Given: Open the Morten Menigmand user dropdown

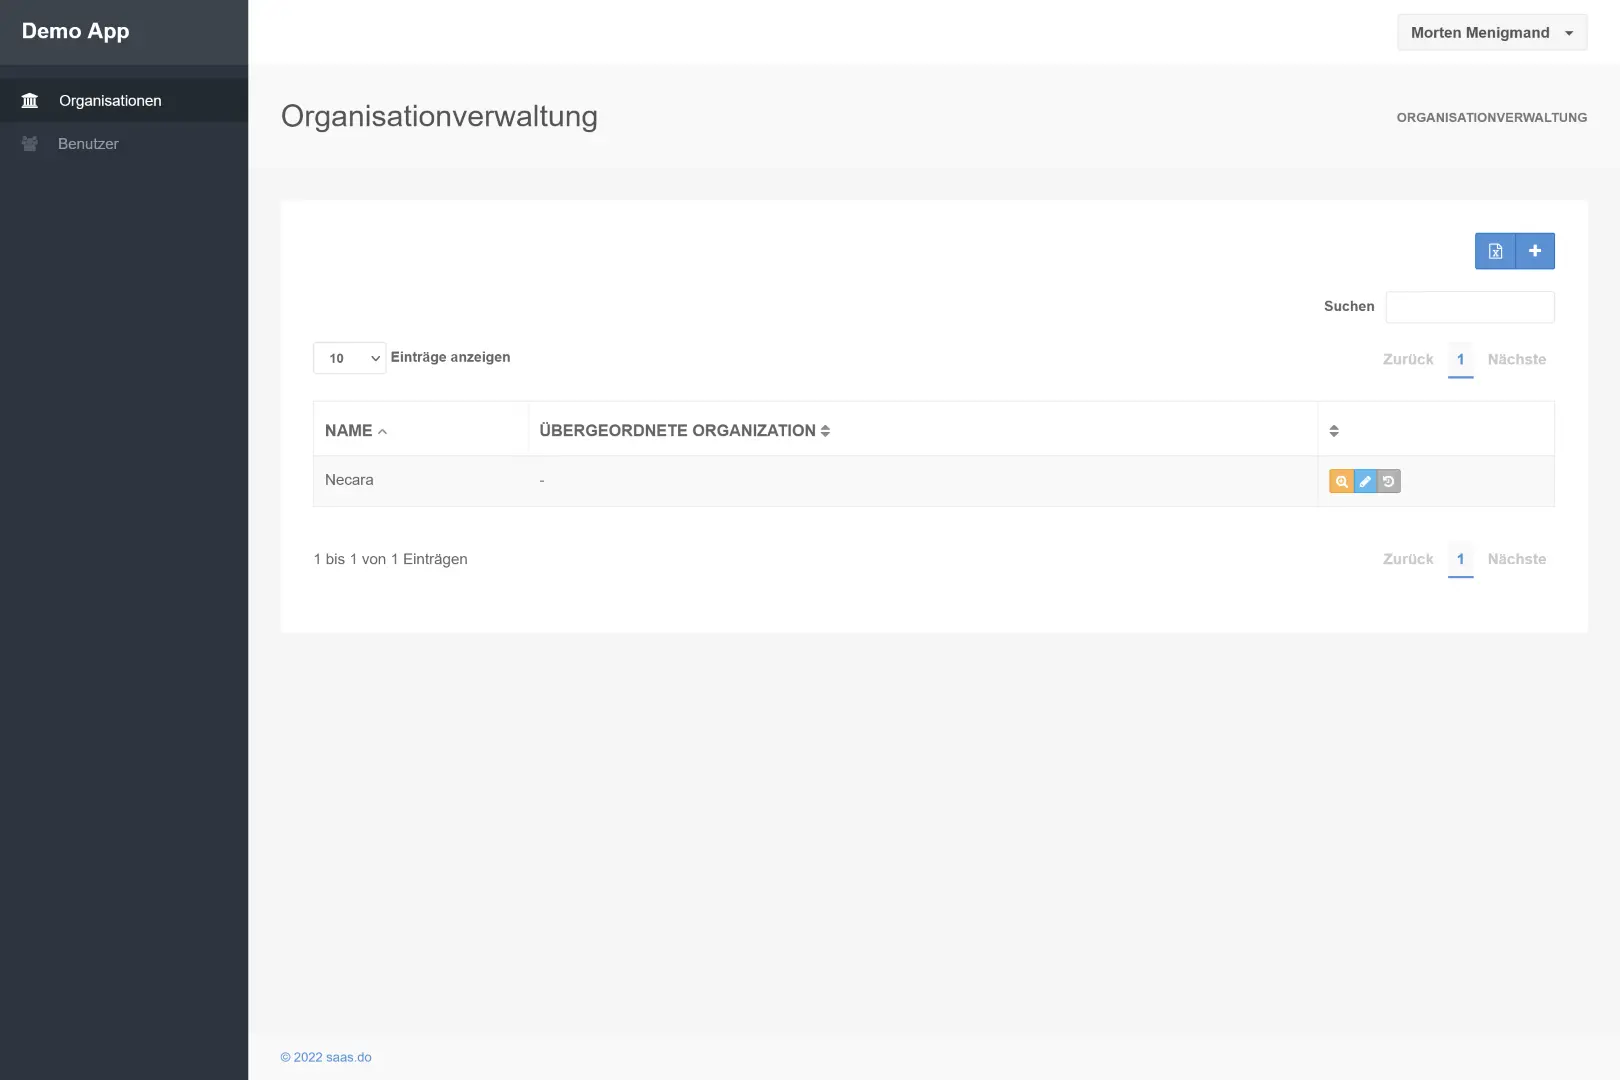Looking at the screenshot, I should point(1491,33).
